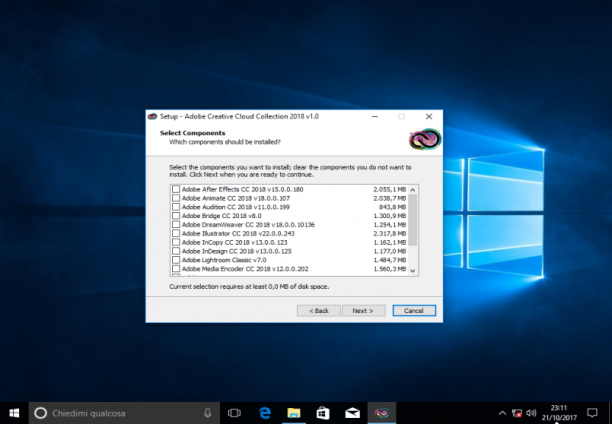Tick the Adobe Bridge CC 2018 checkbox
Viewport: 612px width, 424px height.
(x=176, y=216)
